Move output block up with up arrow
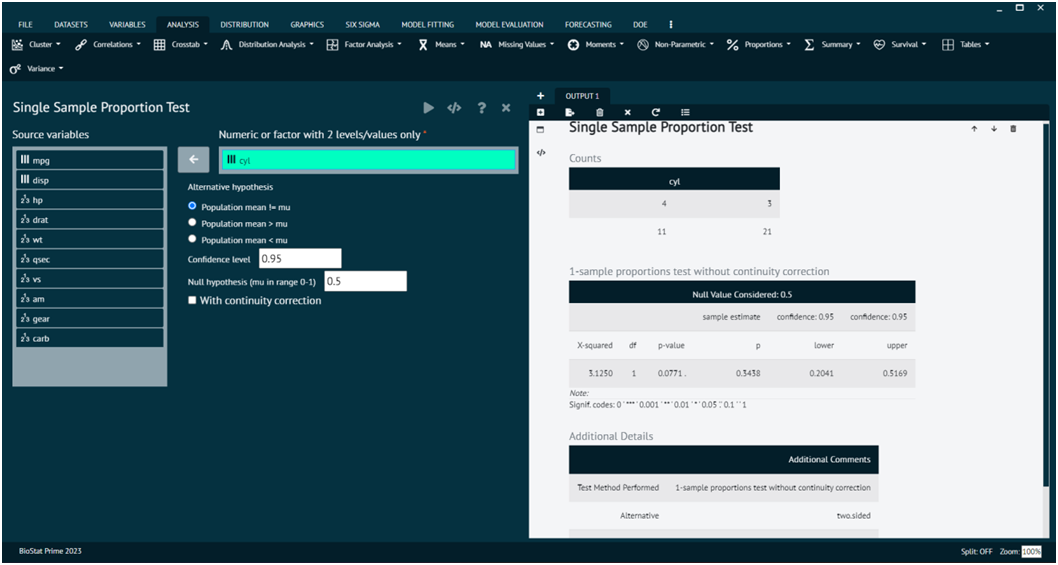Image resolution: width=1058 pixels, height=565 pixels. (974, 129)
